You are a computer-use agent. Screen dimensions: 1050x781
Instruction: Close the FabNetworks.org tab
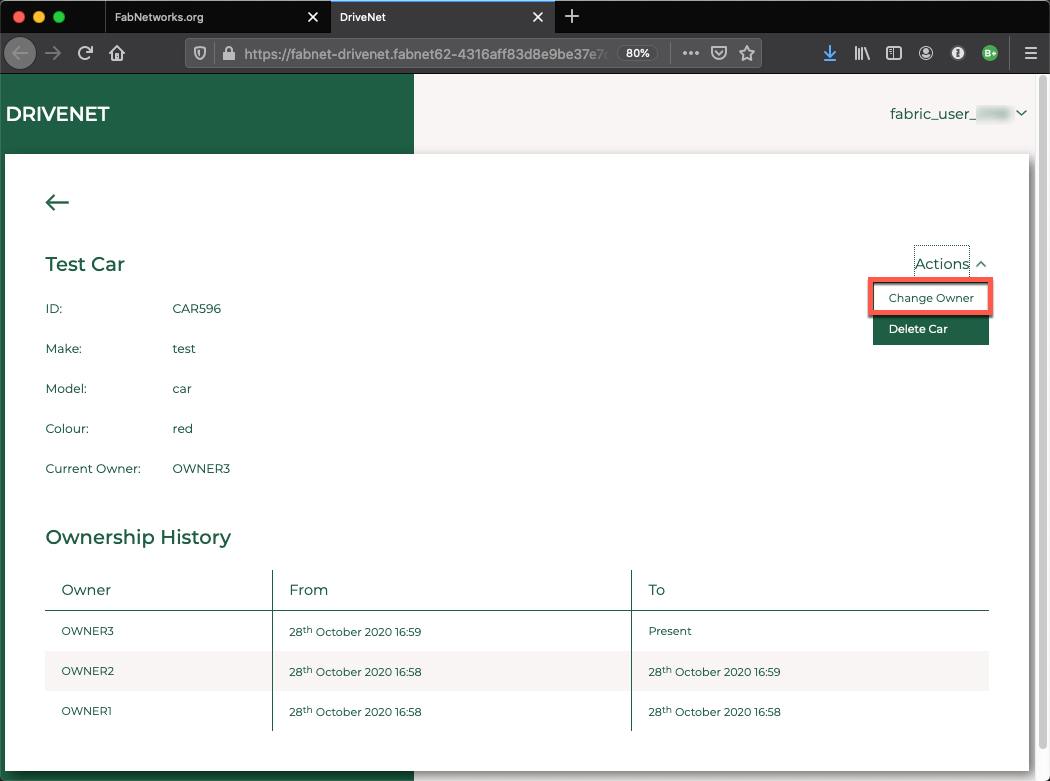[x=313, y=17]
